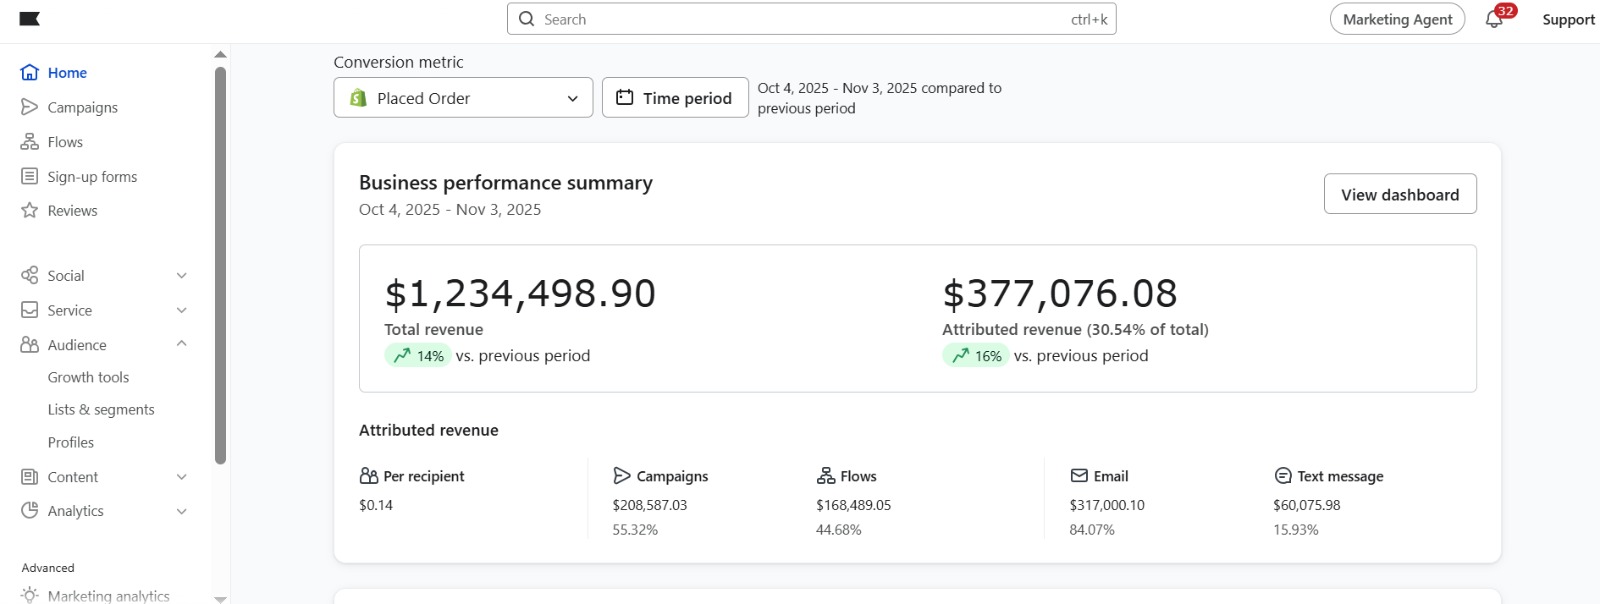Click the Sign-up forms icon
The image size is (1600, 604).
[x=30, y=176]
